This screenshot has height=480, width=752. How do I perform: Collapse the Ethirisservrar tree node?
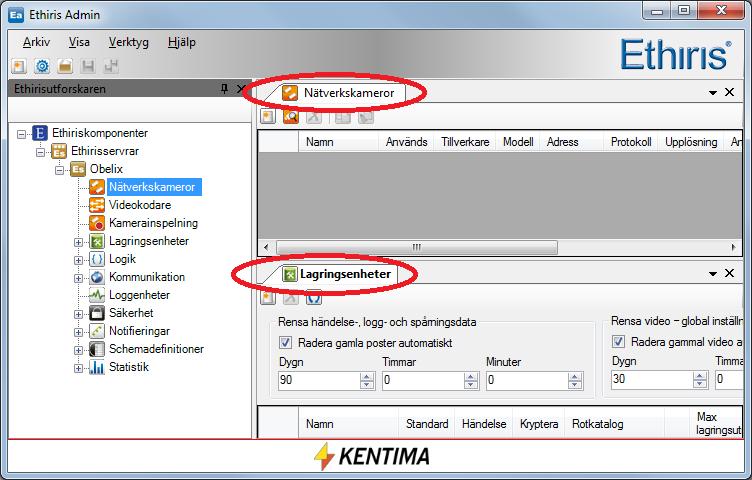[x=40, y=152]
